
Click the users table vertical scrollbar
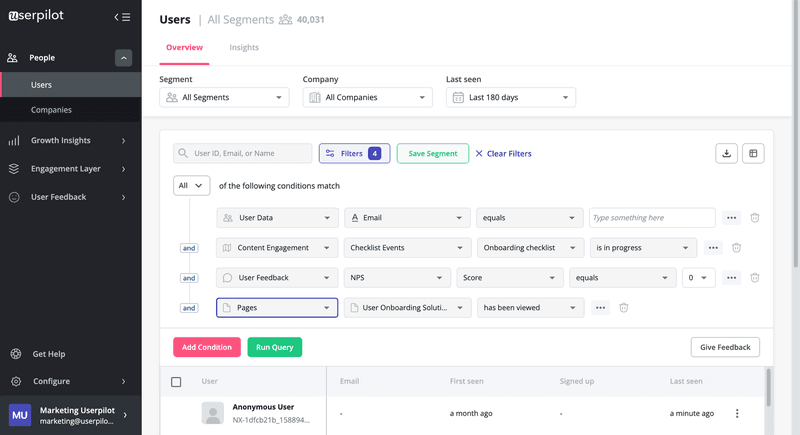click(x=768, y=387)
